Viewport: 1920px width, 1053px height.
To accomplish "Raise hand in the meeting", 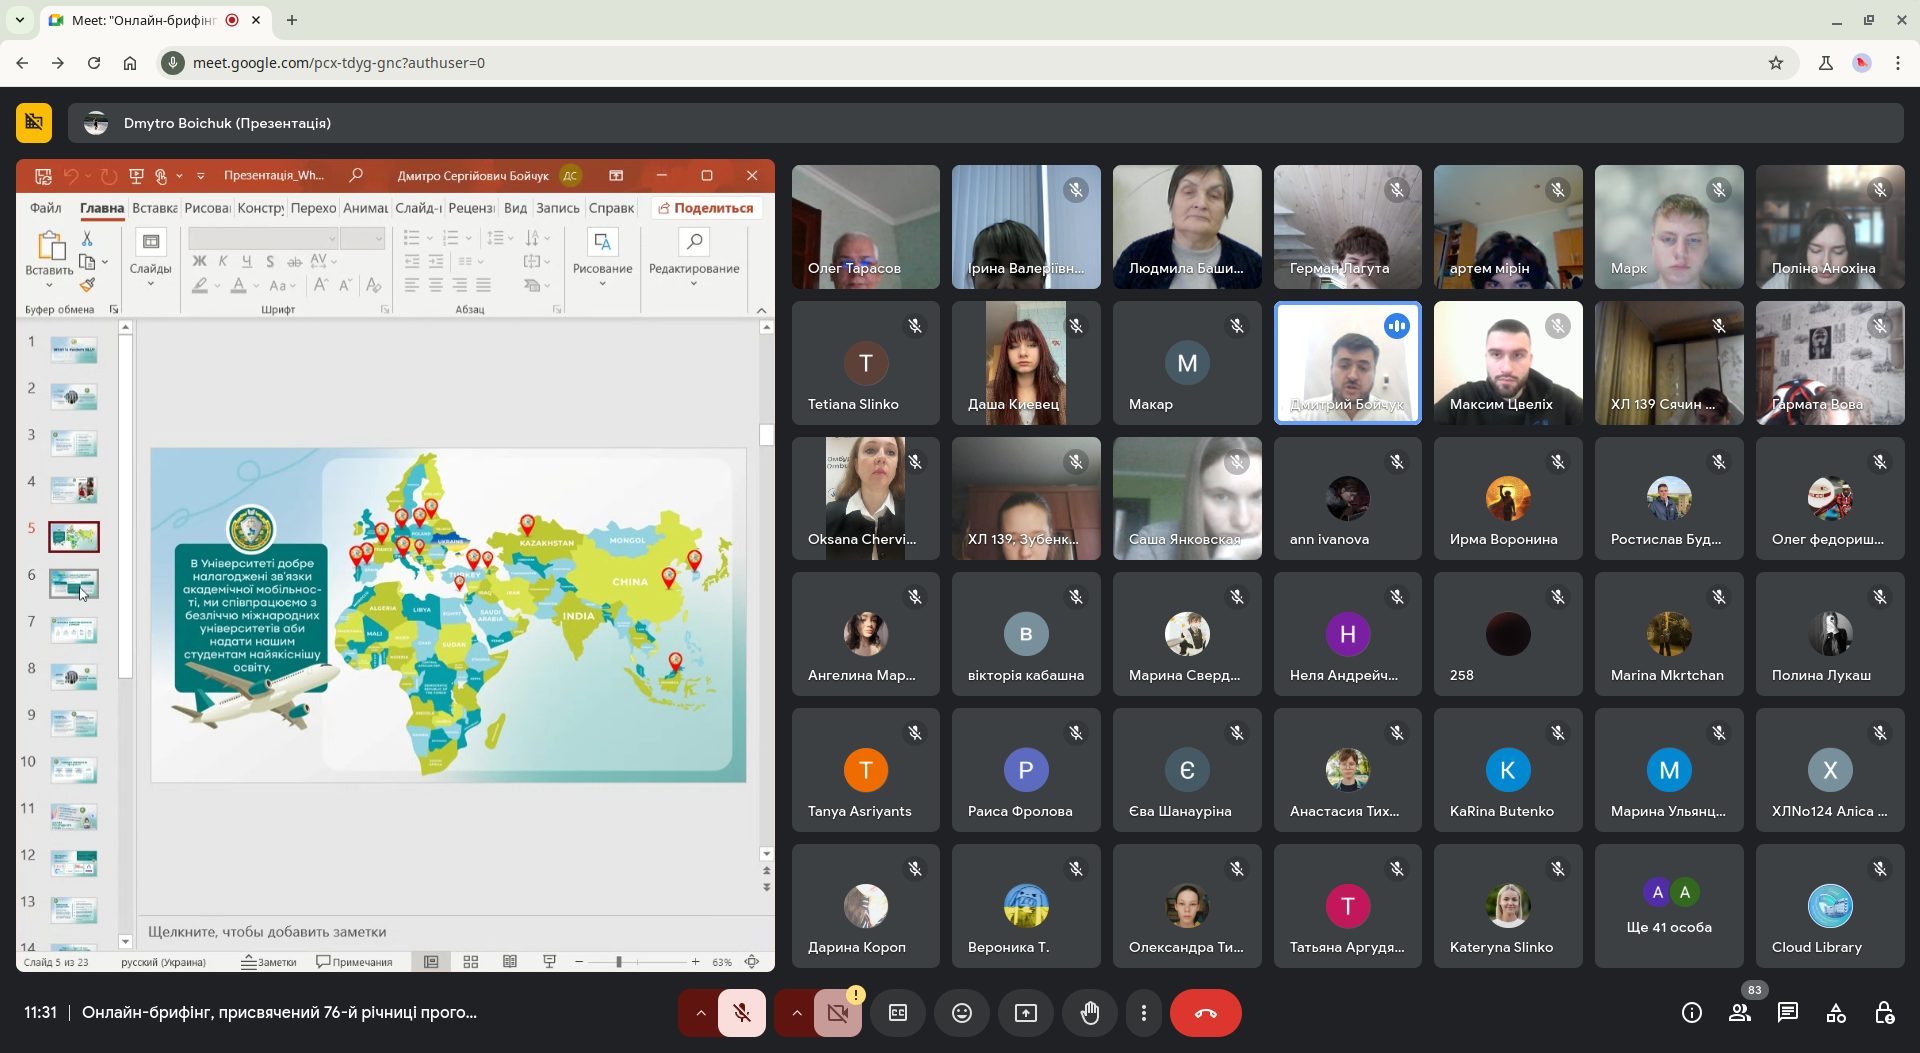I will point(1090,1013).
